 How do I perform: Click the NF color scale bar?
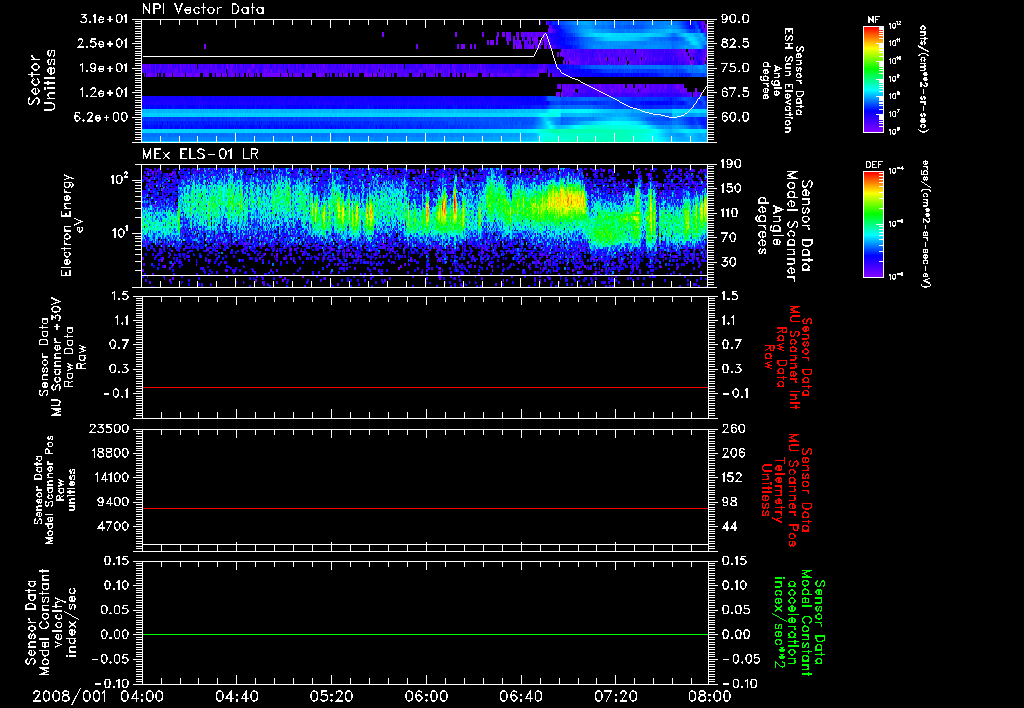(x=872, y=79)
